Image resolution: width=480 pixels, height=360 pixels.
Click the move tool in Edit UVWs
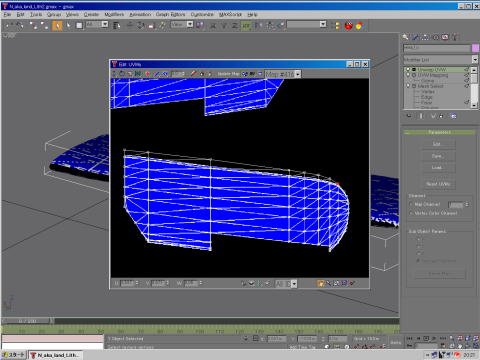[x=114, y=74]
